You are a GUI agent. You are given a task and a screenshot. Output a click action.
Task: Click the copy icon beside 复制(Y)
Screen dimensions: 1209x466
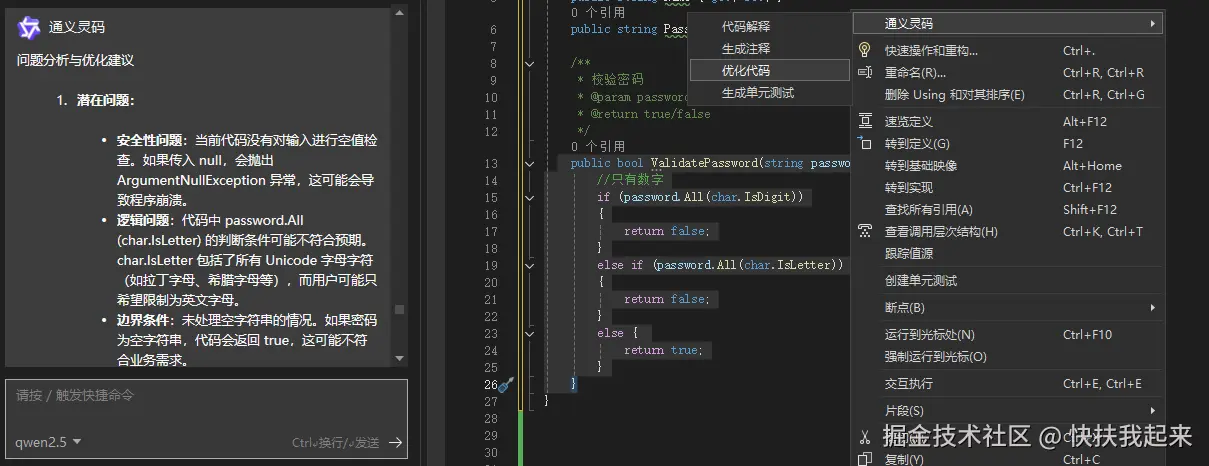coord(865,459)
